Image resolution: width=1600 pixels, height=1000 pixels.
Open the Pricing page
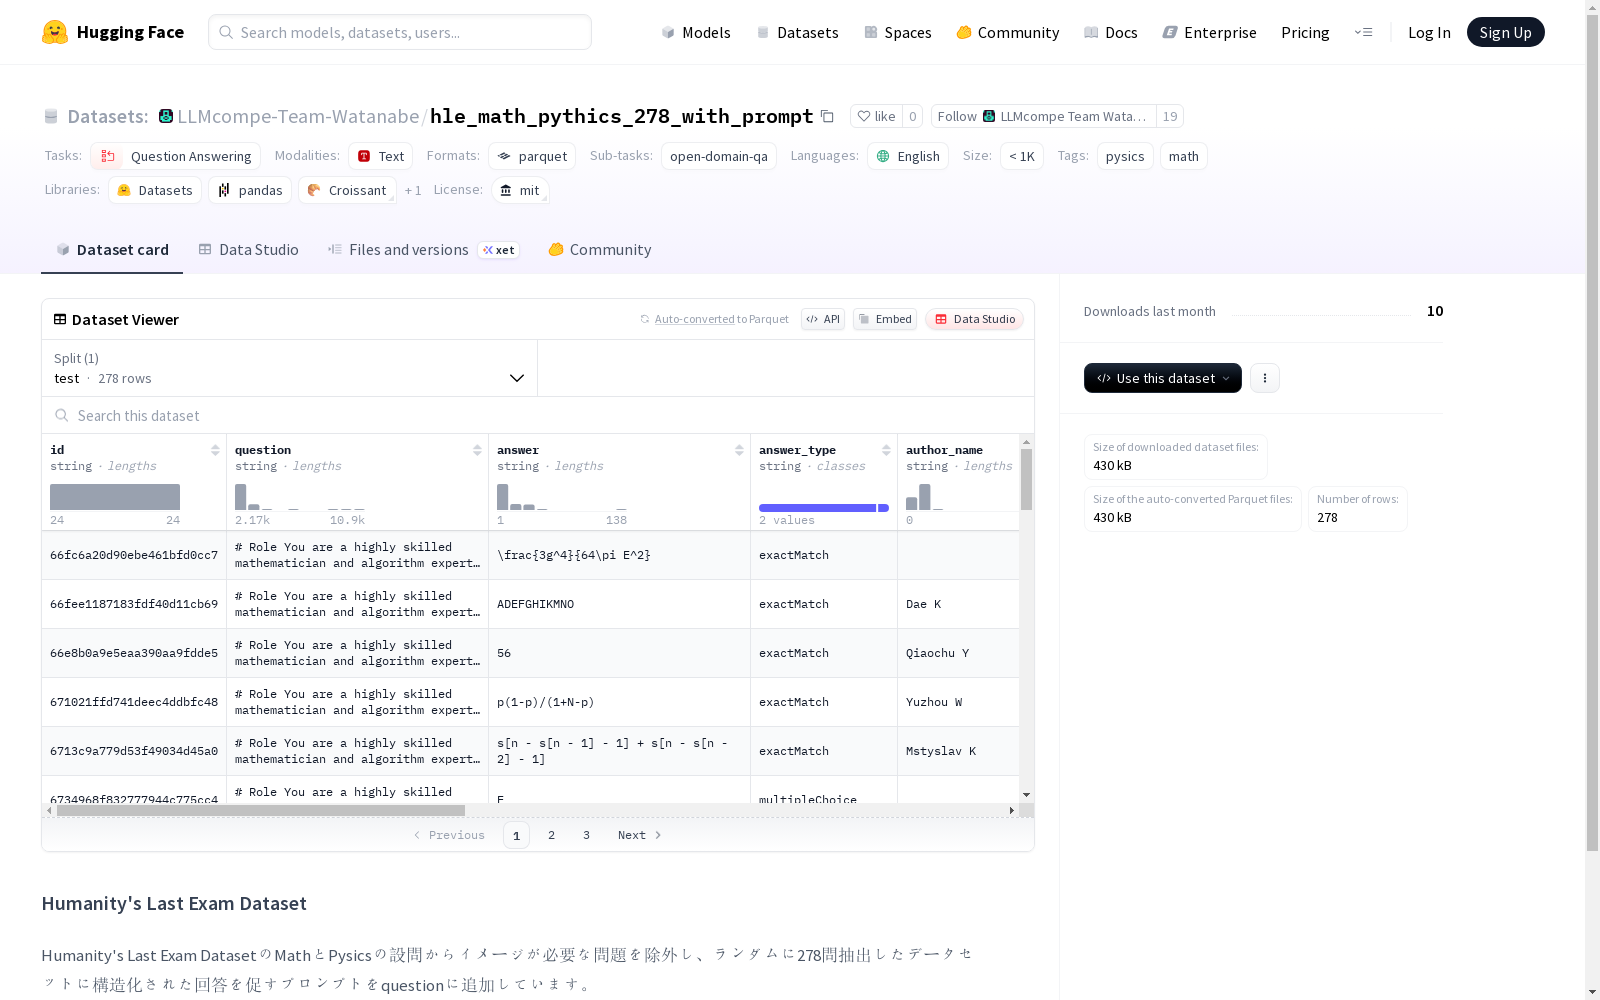coord(1305,32)
